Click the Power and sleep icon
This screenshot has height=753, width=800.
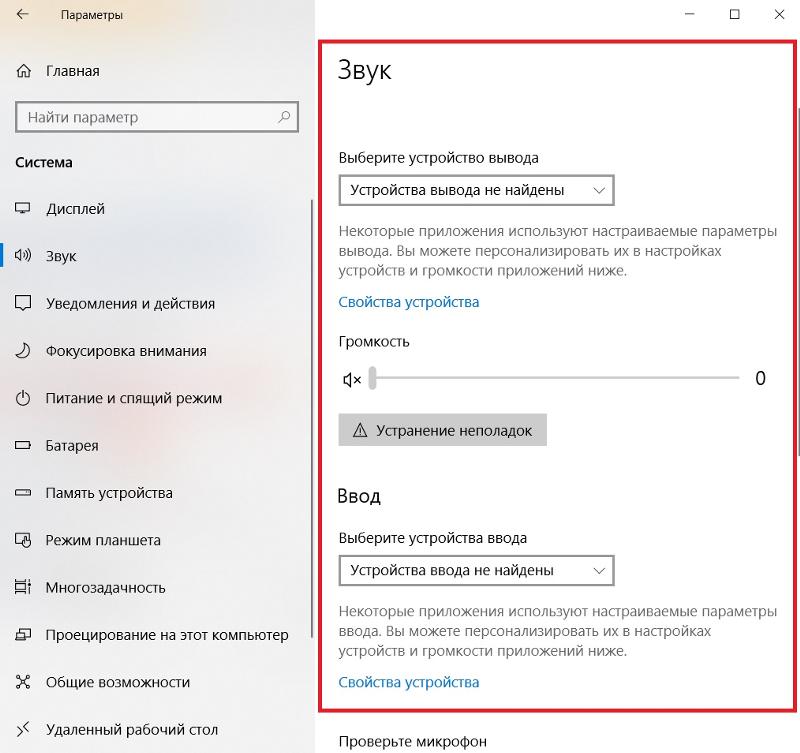coord(23,398)
